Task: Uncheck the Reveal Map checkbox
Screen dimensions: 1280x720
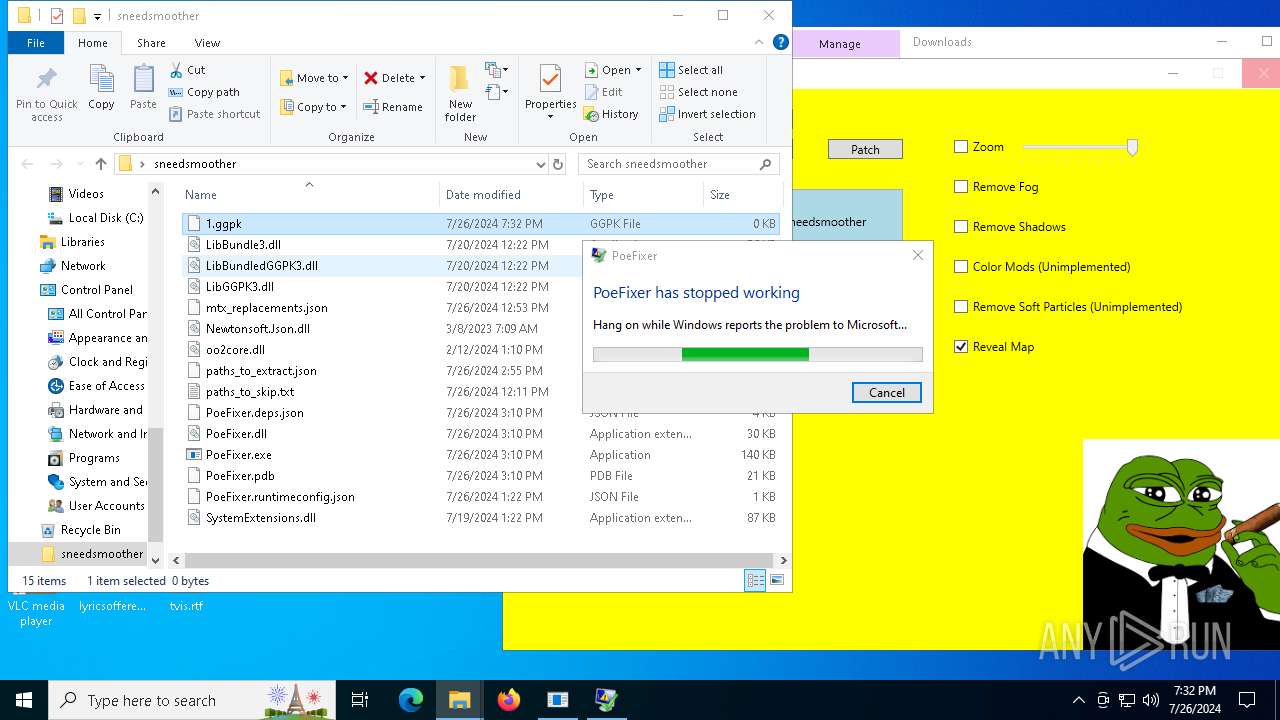Action: (x=961, y=347)
